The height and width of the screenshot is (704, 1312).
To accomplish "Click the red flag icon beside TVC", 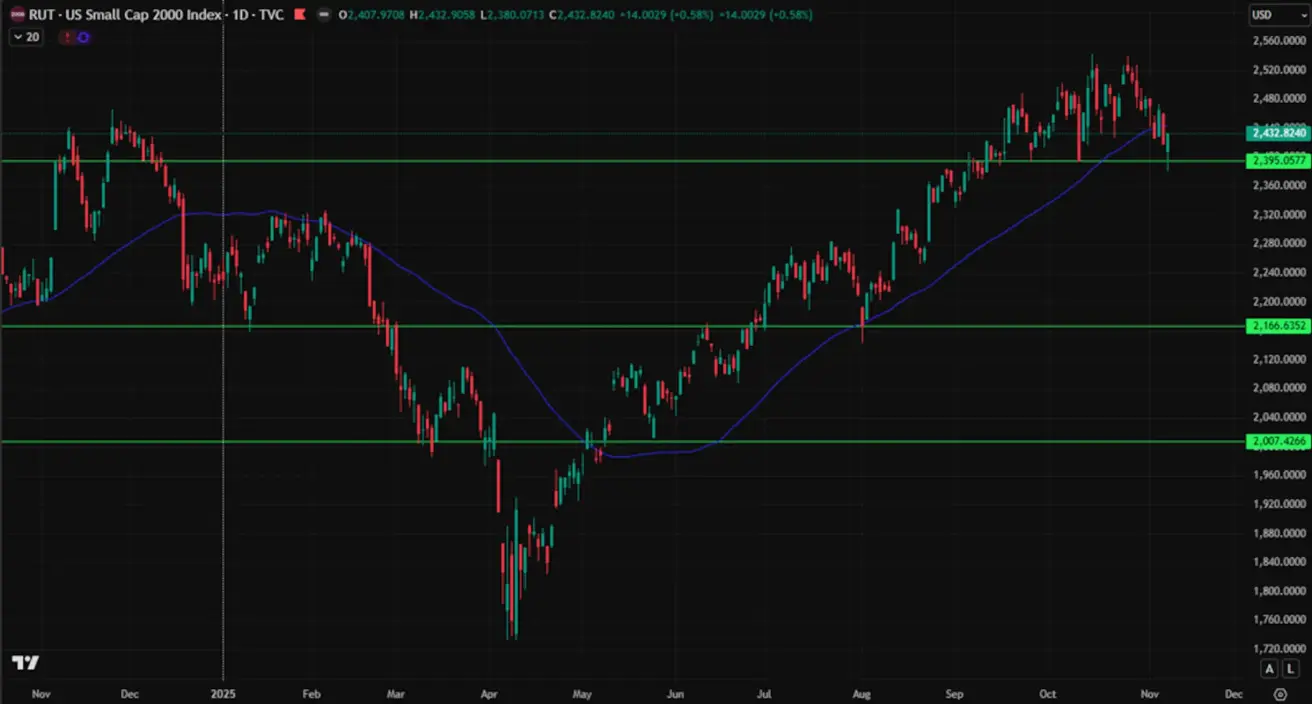I will click(x=298, y=15).
